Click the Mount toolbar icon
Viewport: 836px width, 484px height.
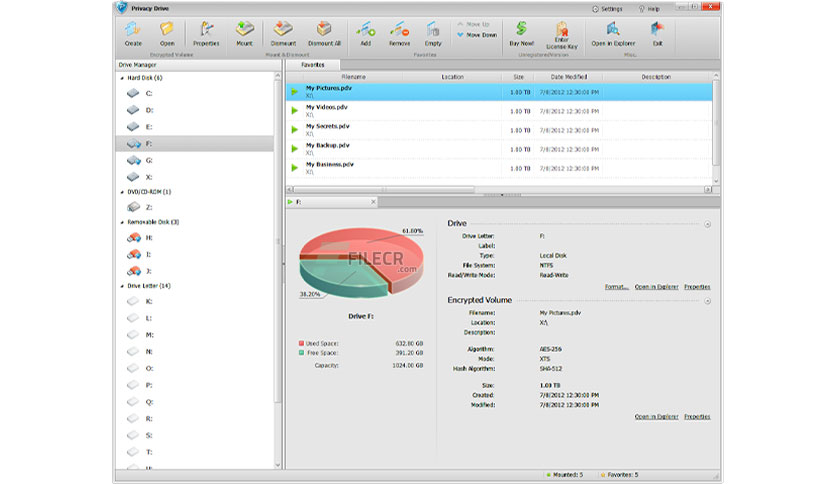coord(245,34)
